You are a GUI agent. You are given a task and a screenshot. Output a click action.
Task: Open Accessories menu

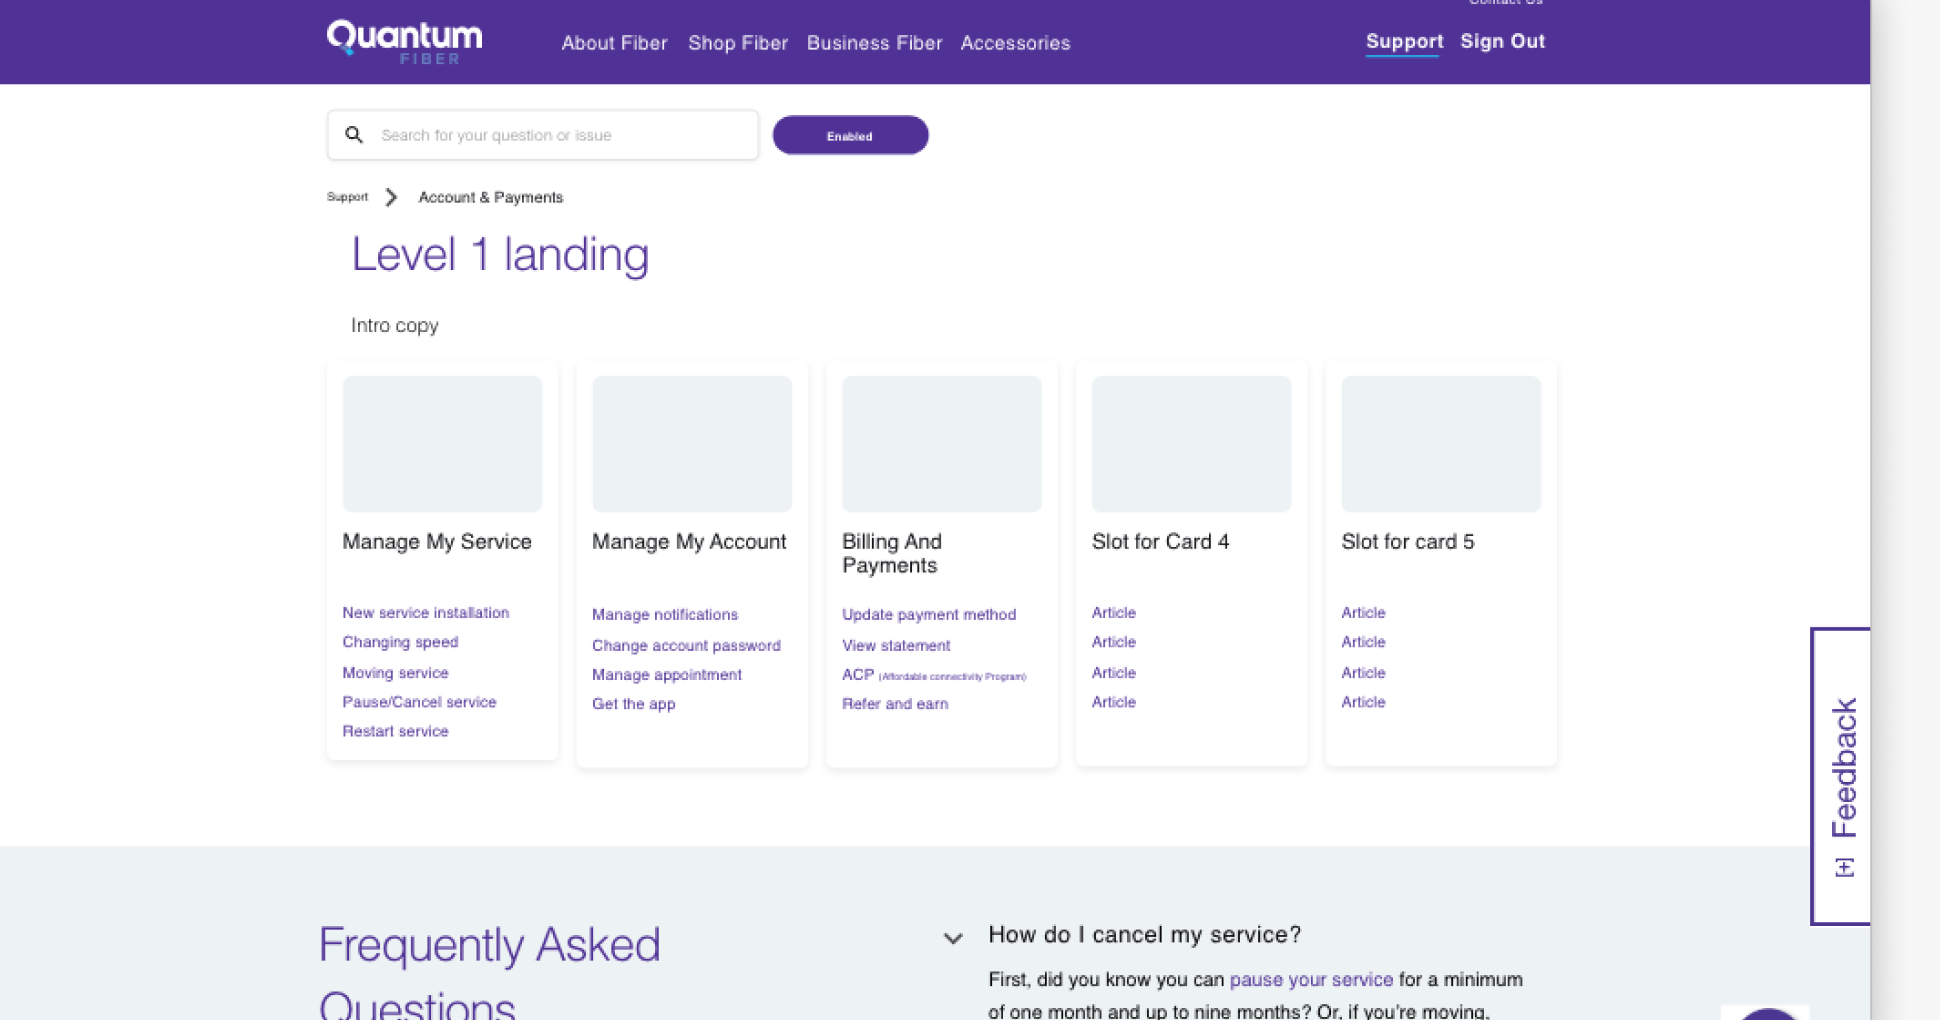[x=1015, y=43]
